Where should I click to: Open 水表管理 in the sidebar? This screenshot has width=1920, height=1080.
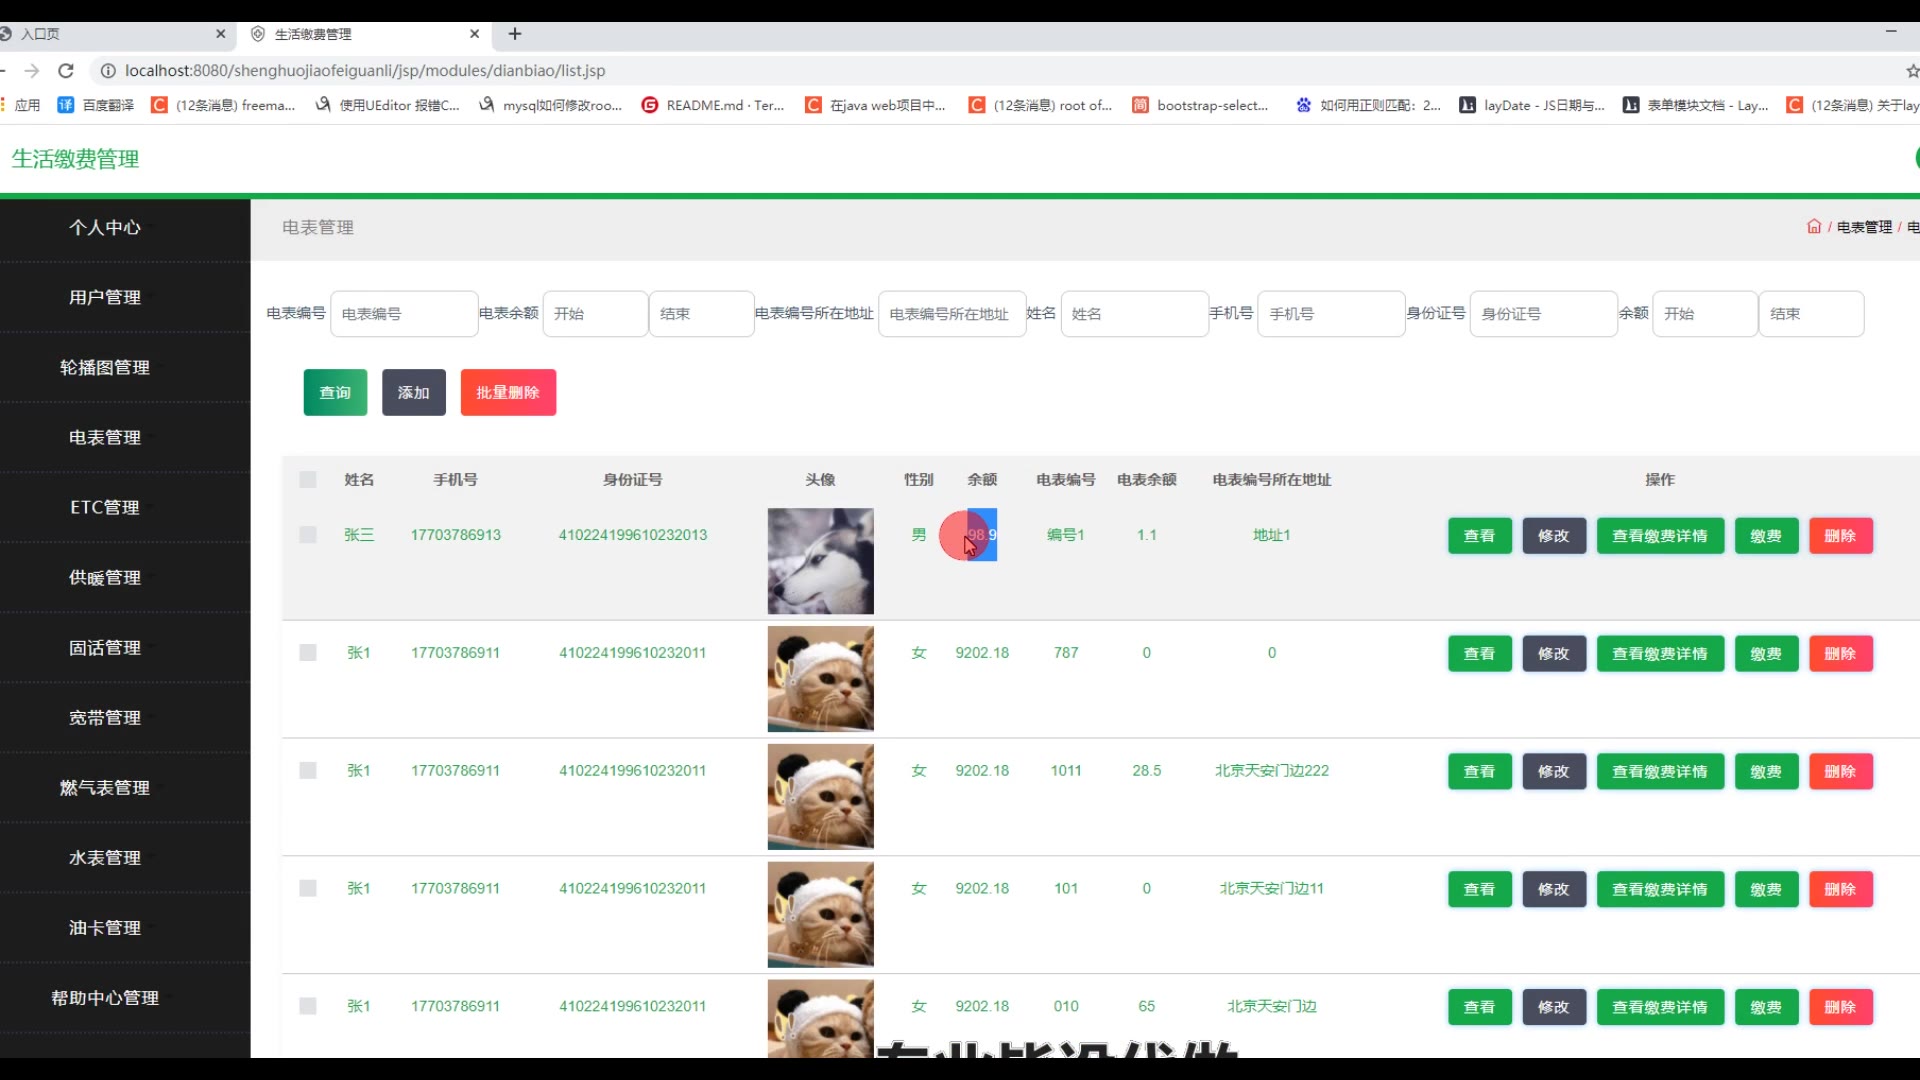[x=105, y=858]
